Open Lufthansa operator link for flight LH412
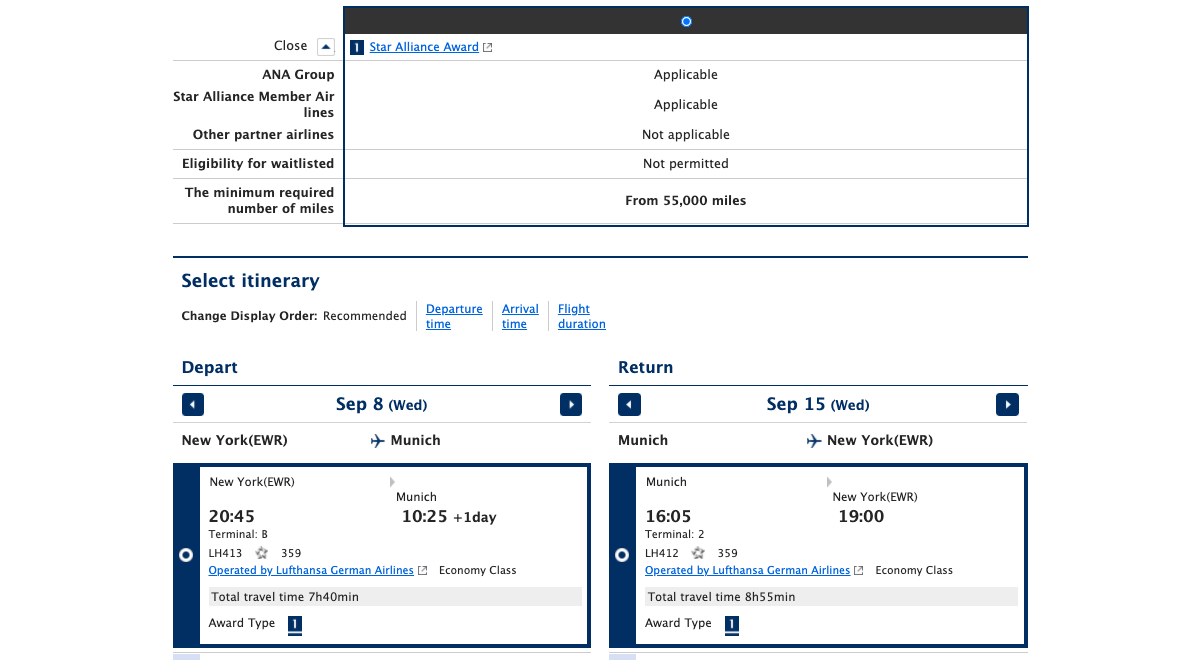Image resolution: width=1203 pixels, height=660 pixels. 747,570
